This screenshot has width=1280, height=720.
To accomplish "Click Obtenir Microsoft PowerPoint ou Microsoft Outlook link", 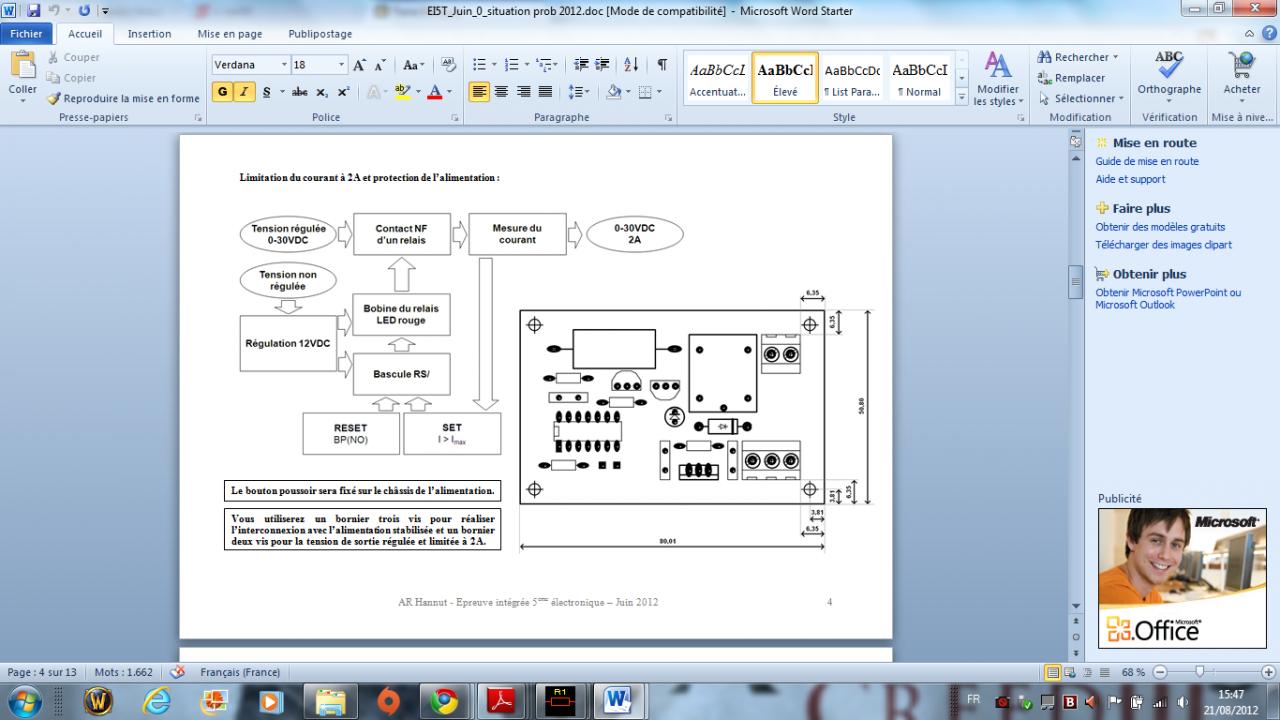I will click(1168, 299).
